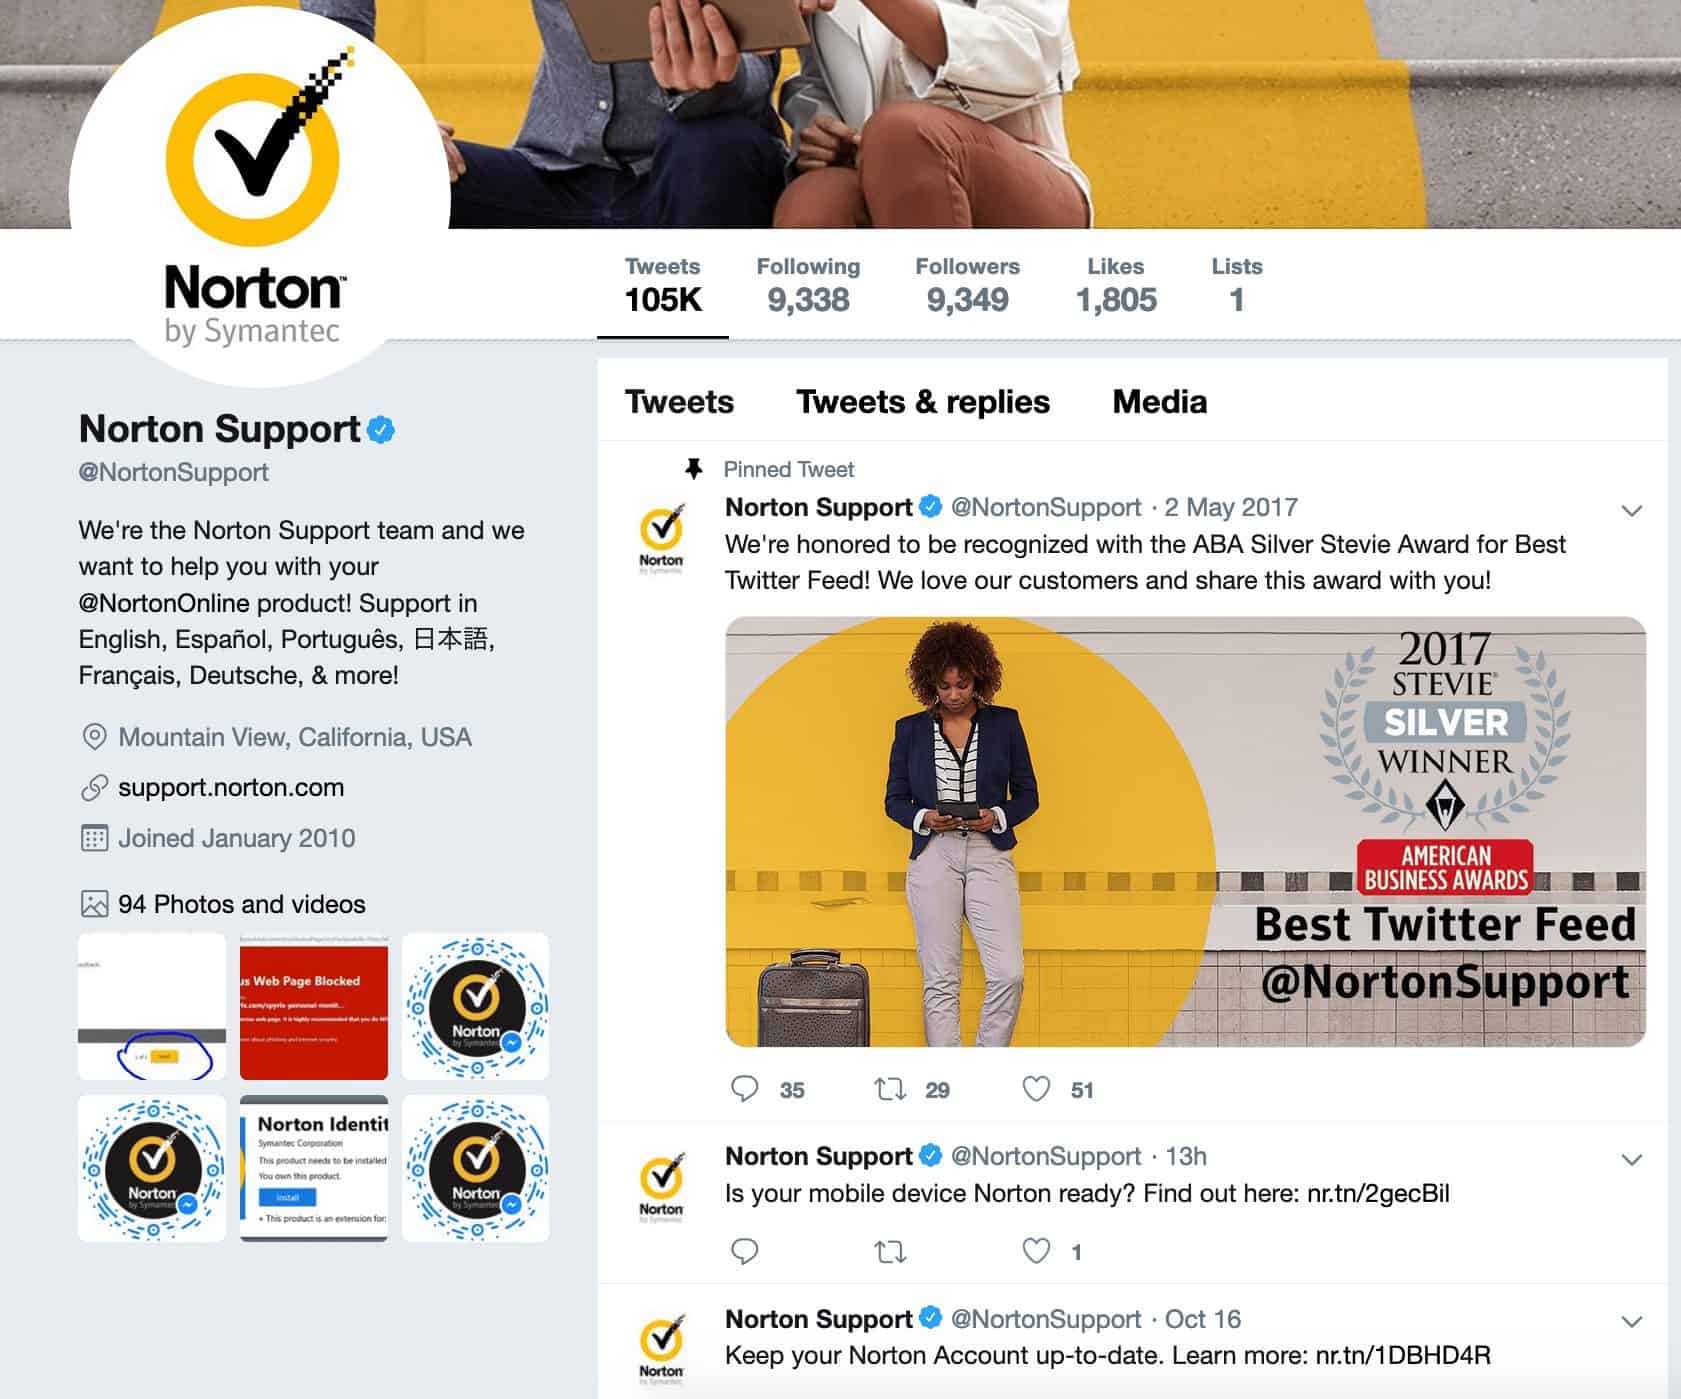View the Followers count 9,349

click(967, 285)
